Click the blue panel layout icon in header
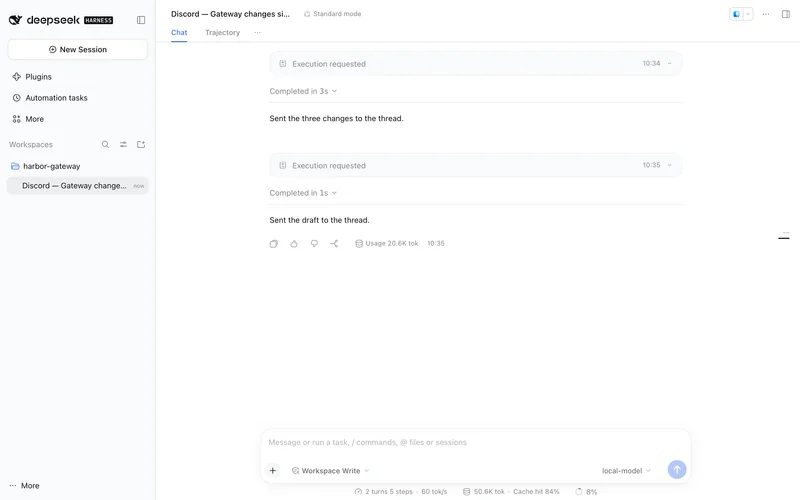Screen dimensions: 800x500 736,14
